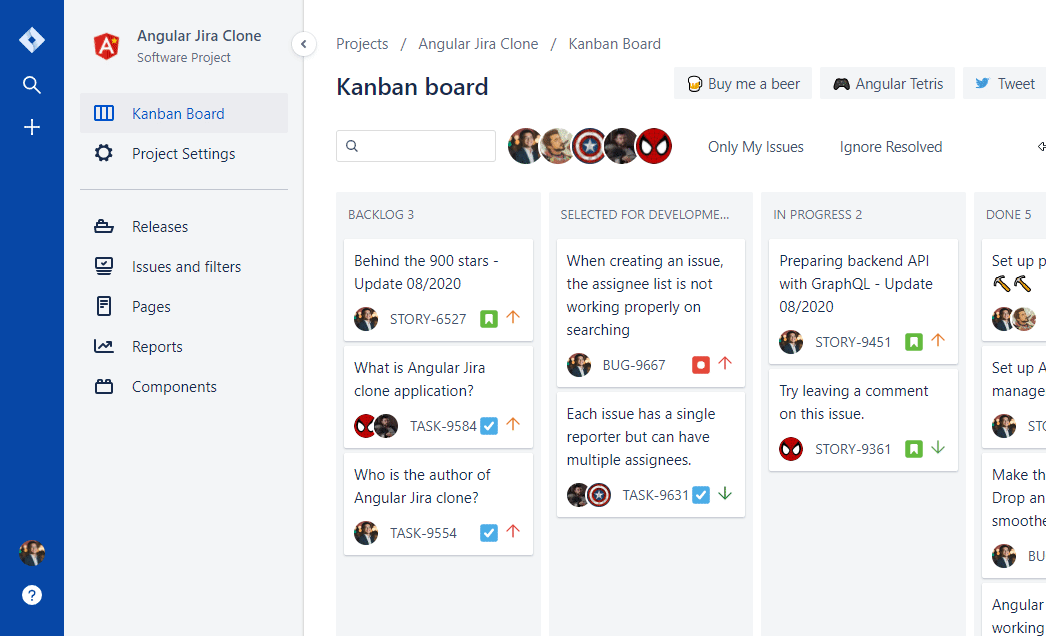The width and height of the screenshot is (1046, 636).
Task: Filter by the fourth dark-haired user avatar
Action: 621,146
